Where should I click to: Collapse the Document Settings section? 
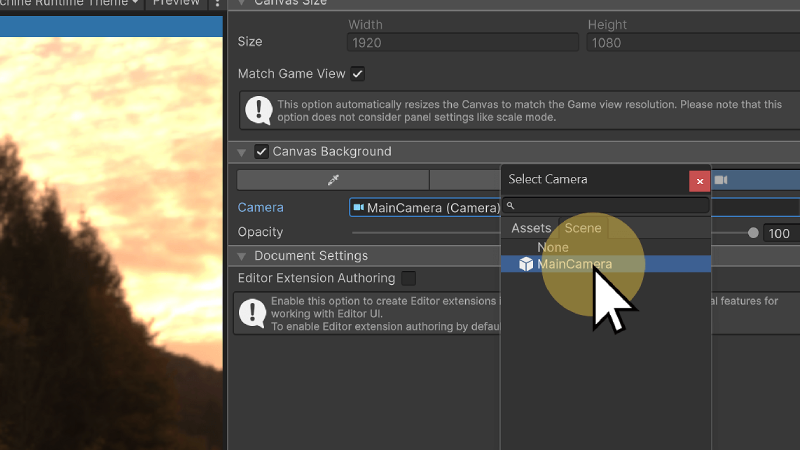click(x=242, y=256)
